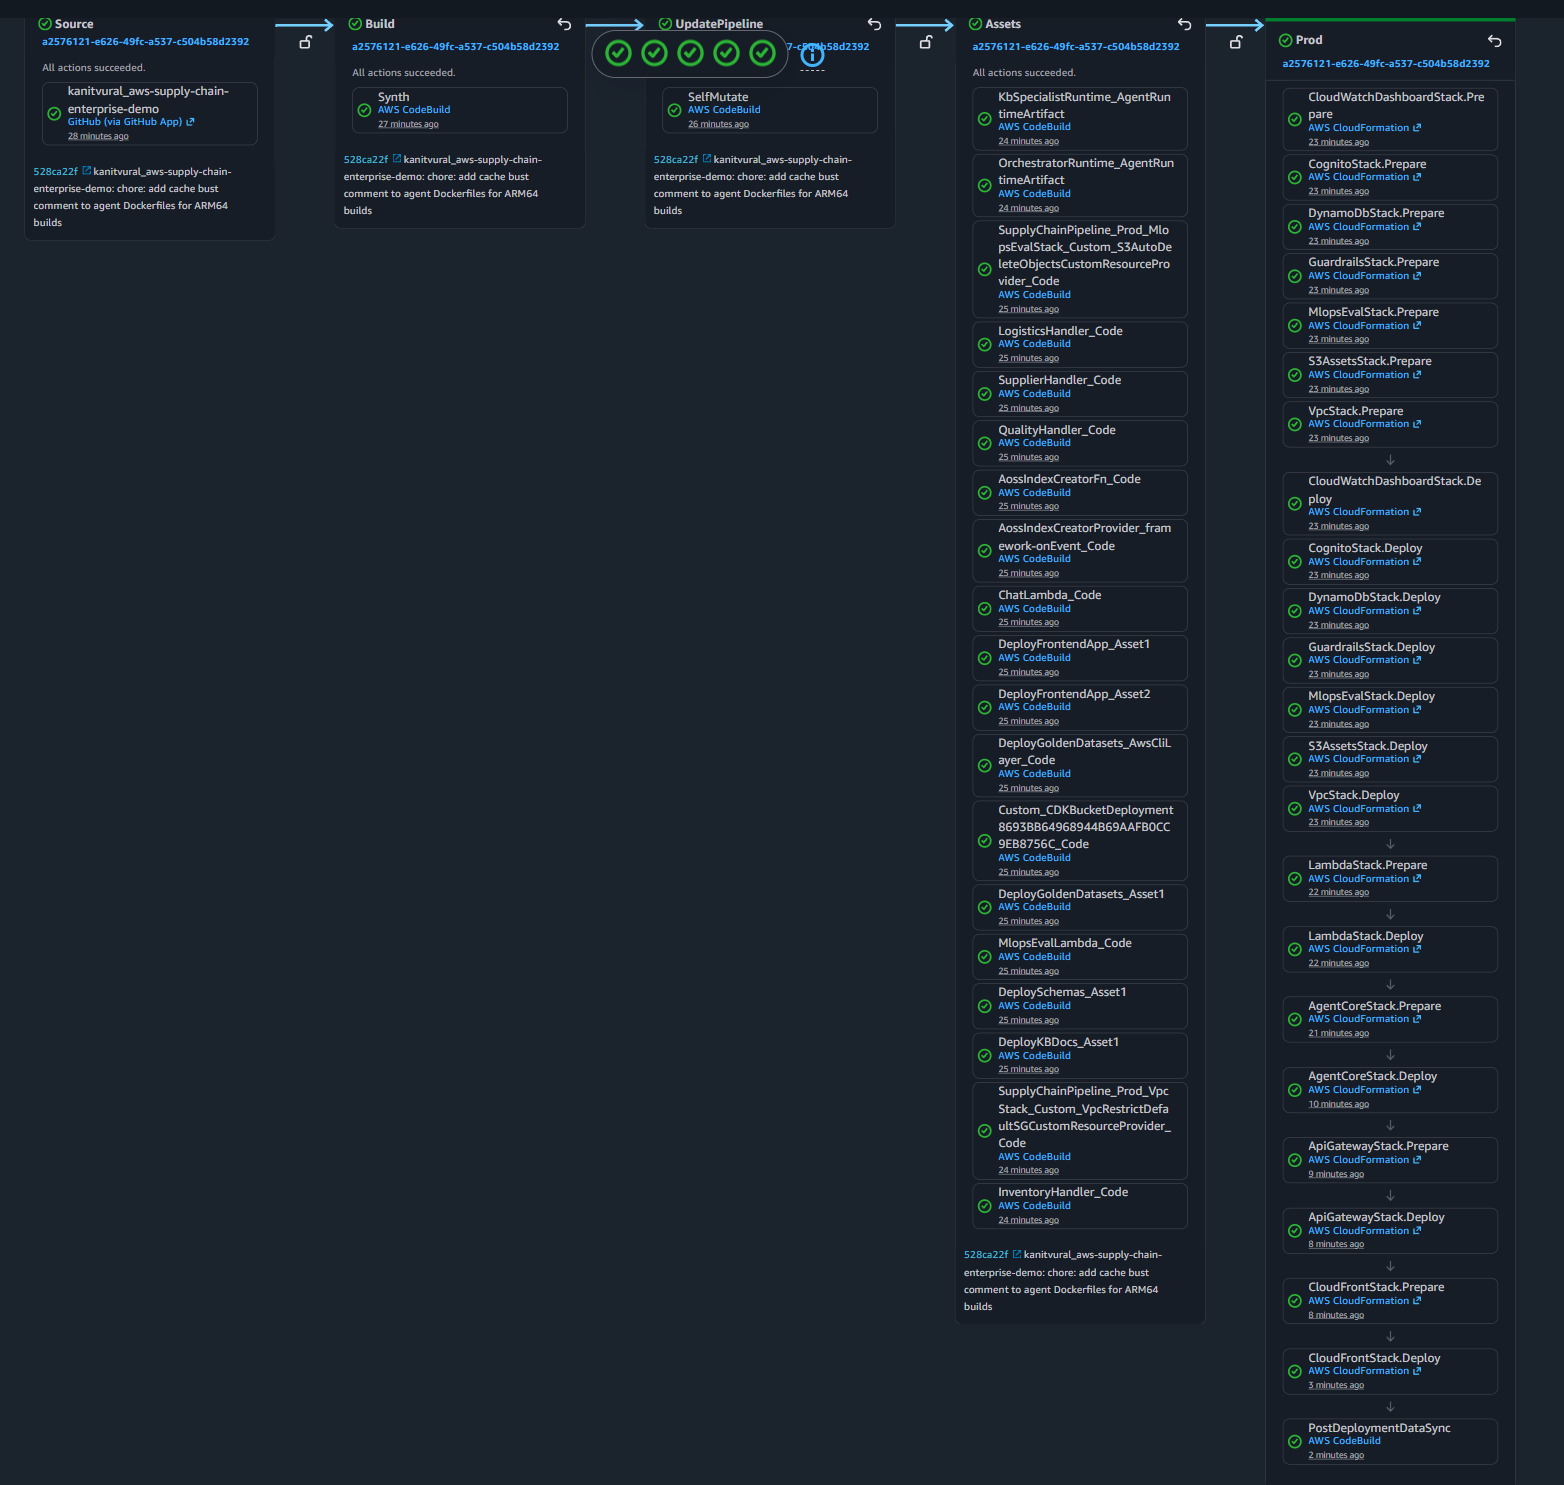The height and width of the screenshot is (1485, 1564).
Task: Click '3 minutes ago' under CloudFrontStack.Deploy
Action: (1336, 1385)
